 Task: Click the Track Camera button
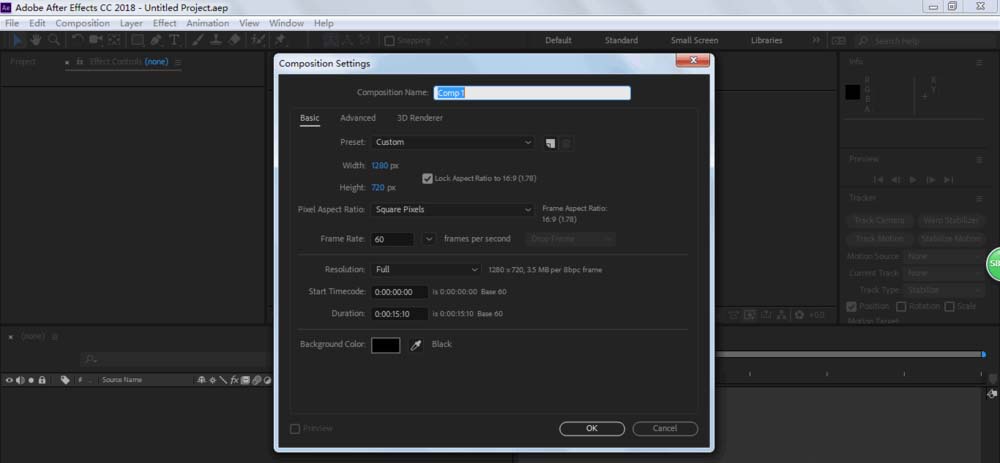click(879, 221)
